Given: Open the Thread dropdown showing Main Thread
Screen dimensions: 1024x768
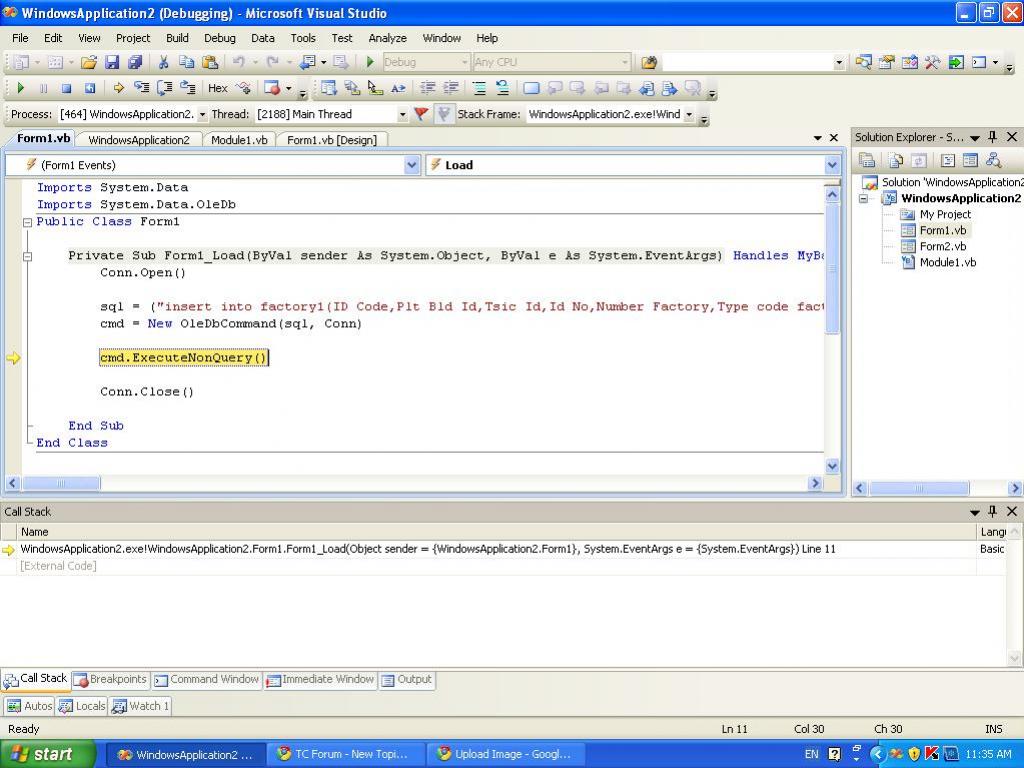Looking at the screenshot, I should [402, 114].
